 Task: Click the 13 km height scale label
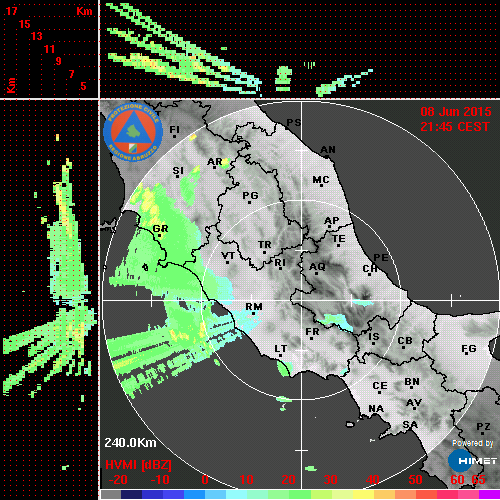pyautogui.click(x=37, y=36)
